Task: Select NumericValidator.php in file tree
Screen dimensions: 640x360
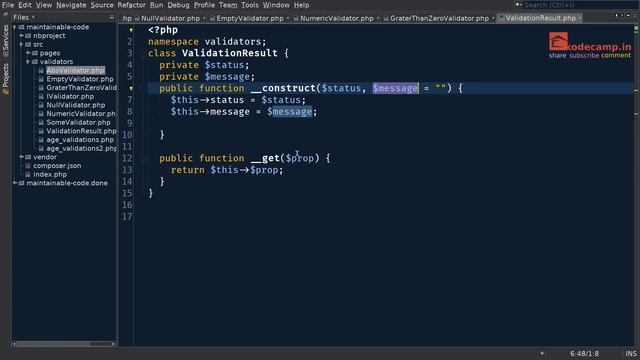Action: [x=81, y=113]
